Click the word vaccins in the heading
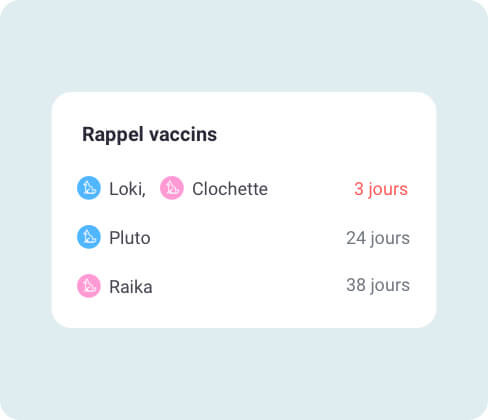This screenshot has width=488, height=420. pyautogui.click(x=183, y=134)
